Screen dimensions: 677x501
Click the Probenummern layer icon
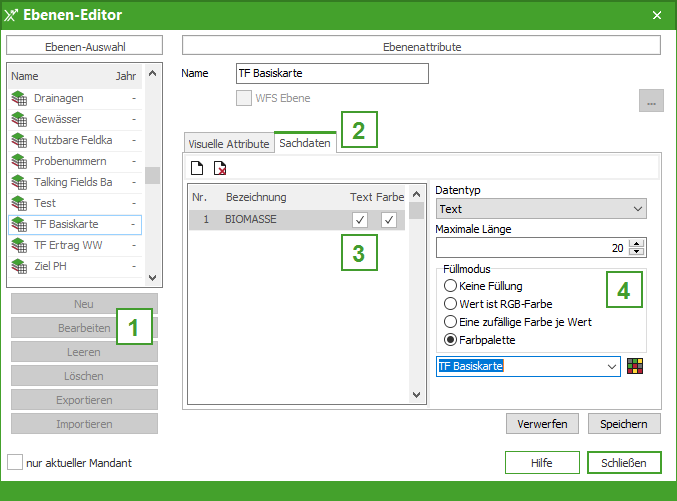tap(19, 161)
